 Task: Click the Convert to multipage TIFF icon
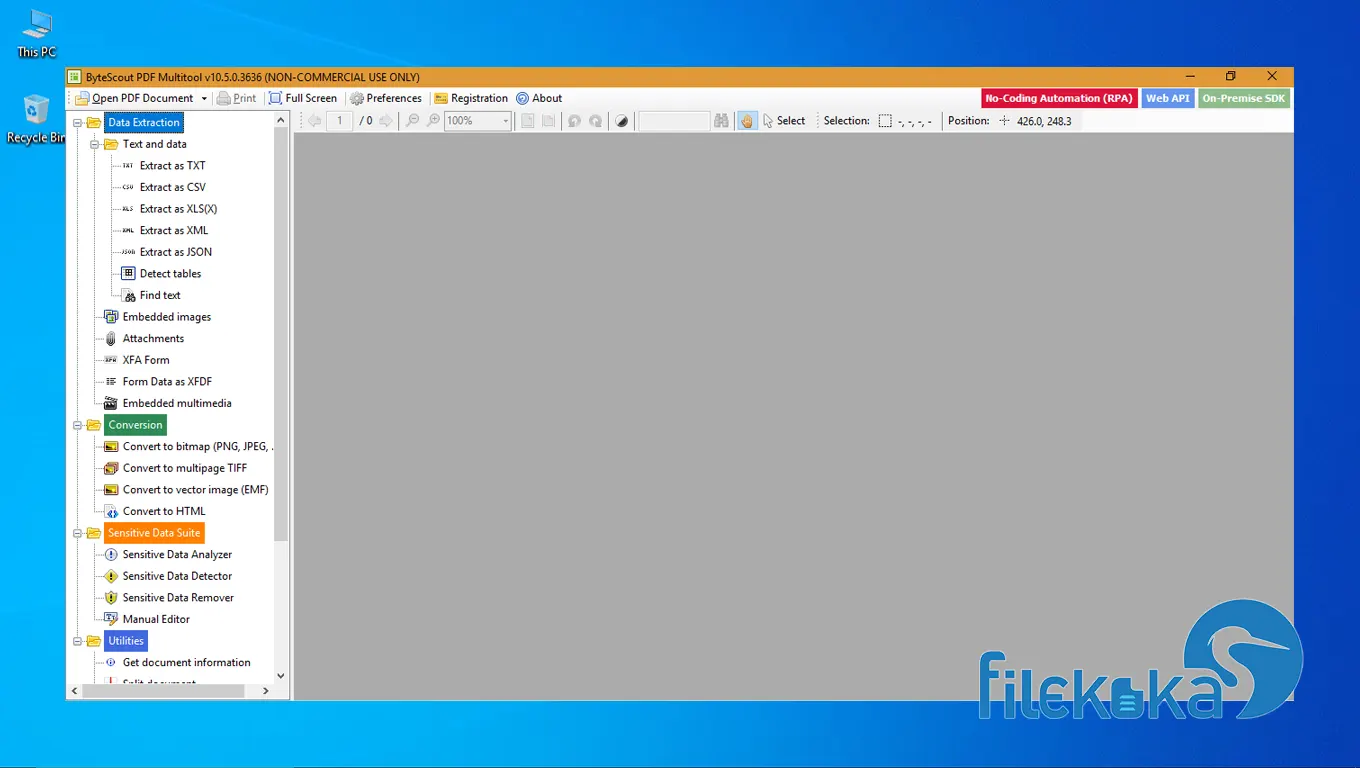tap(111, 468)
